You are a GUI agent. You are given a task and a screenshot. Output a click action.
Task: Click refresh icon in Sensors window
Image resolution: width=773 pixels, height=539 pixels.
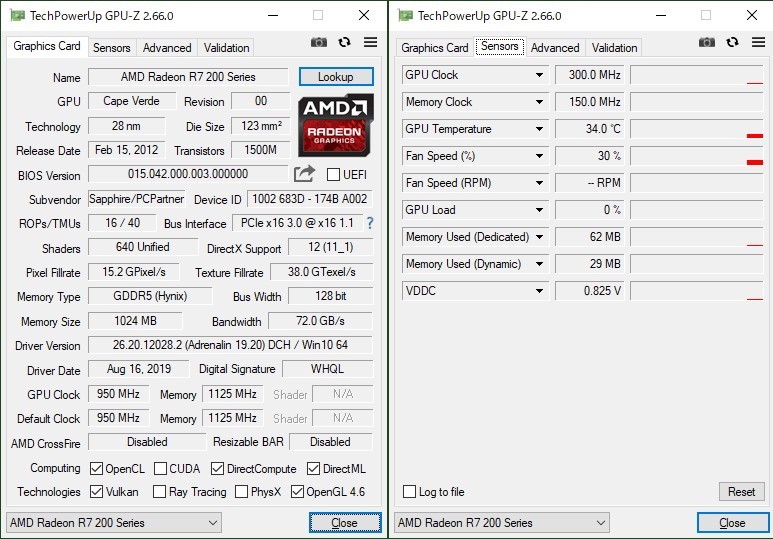(x=733, y=42)
